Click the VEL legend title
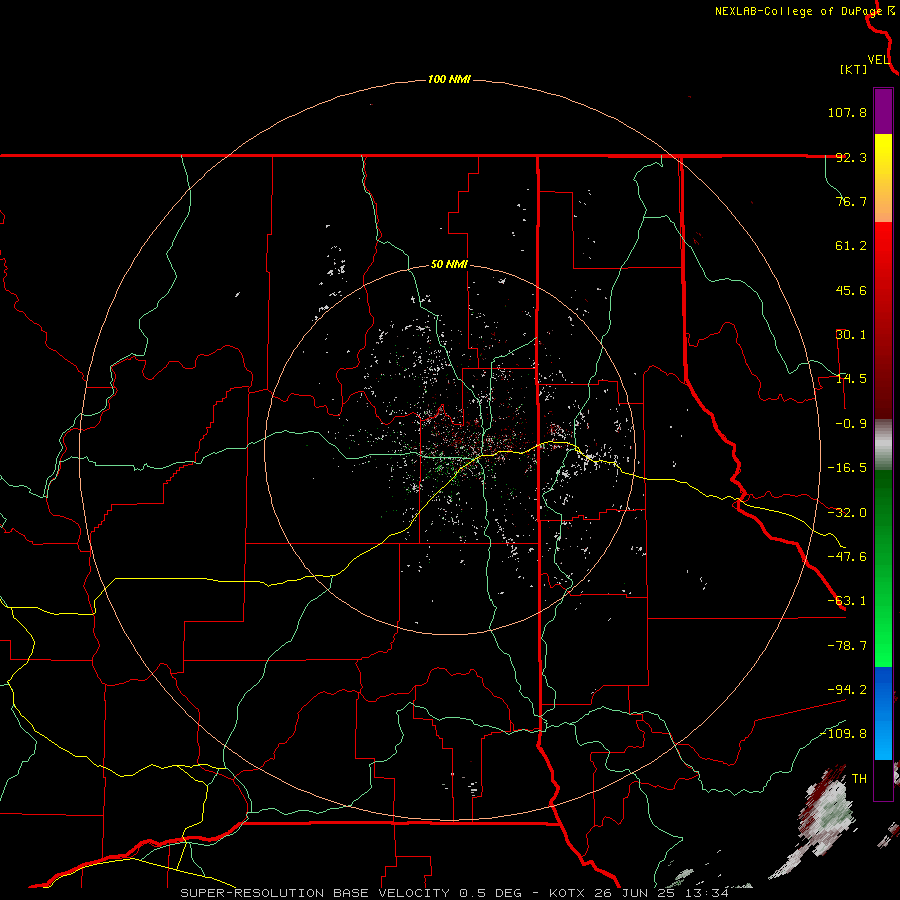 pyautogui.click(x=878, y=60)
